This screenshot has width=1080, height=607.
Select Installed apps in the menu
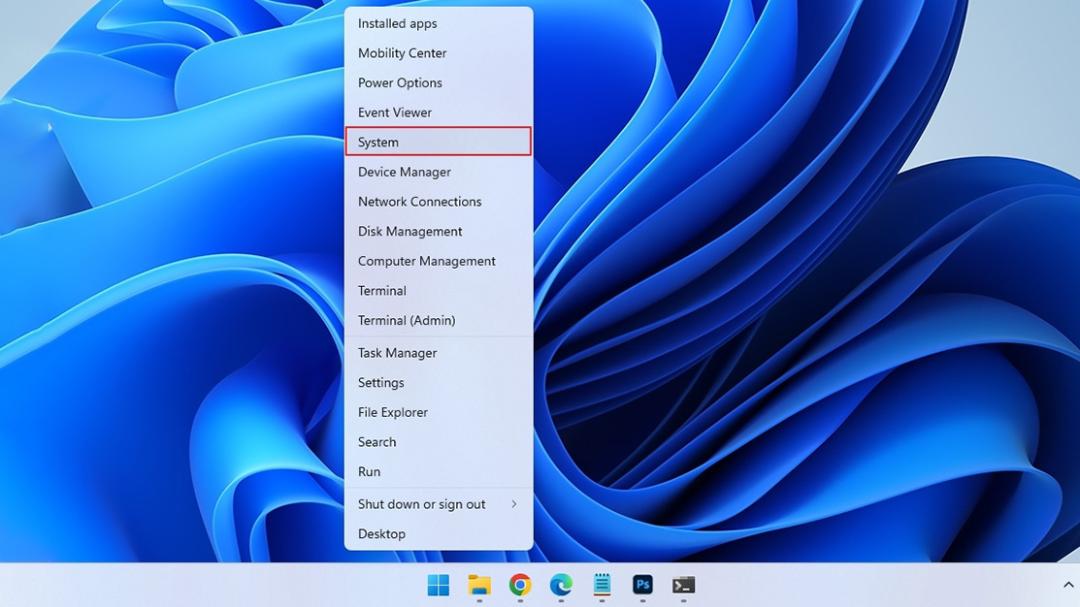439,23
